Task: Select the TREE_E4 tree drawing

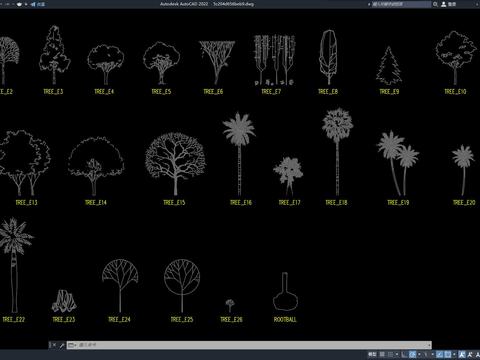Action: point(106,65)
